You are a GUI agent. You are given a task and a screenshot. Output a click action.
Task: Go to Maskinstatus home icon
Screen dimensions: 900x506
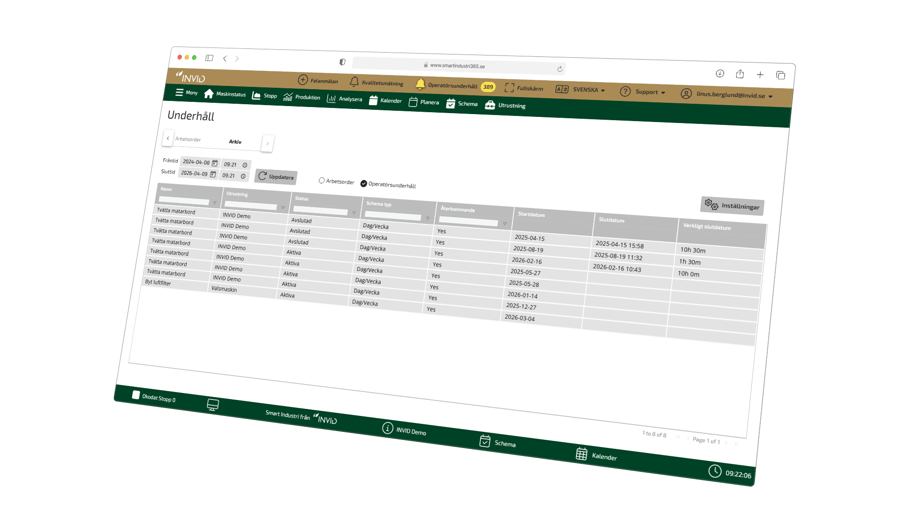[209, 94]
